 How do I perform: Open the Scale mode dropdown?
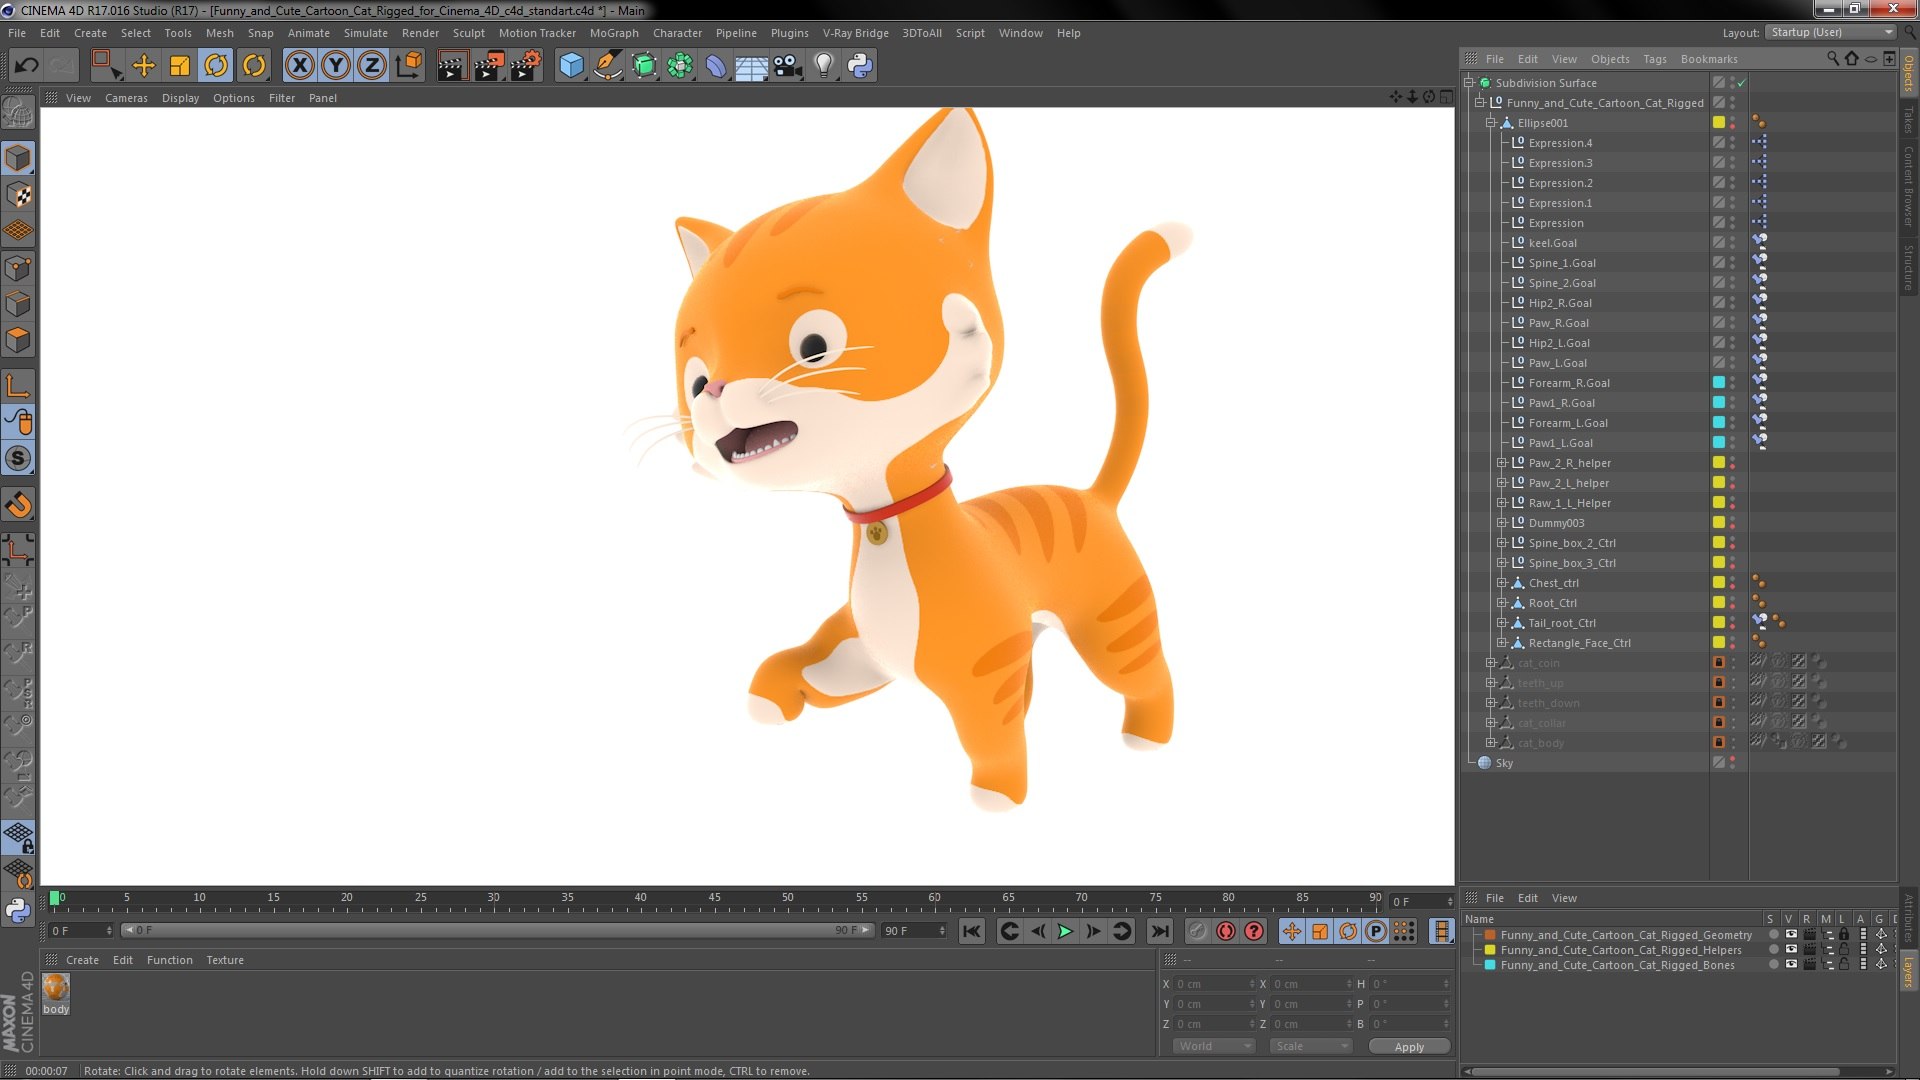[x=1311, y=1046]
